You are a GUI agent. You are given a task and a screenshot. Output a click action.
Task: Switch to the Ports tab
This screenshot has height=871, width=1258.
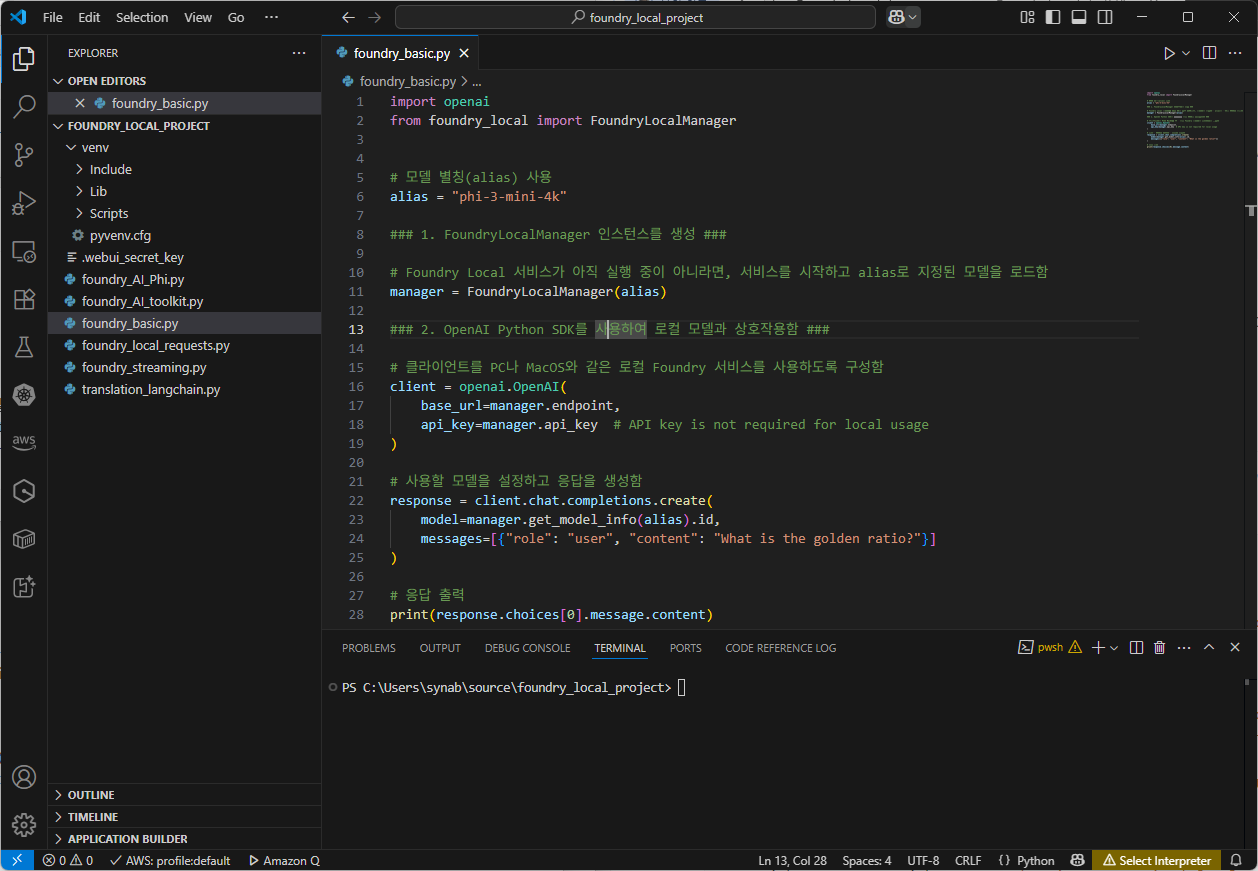pos(685,648)
